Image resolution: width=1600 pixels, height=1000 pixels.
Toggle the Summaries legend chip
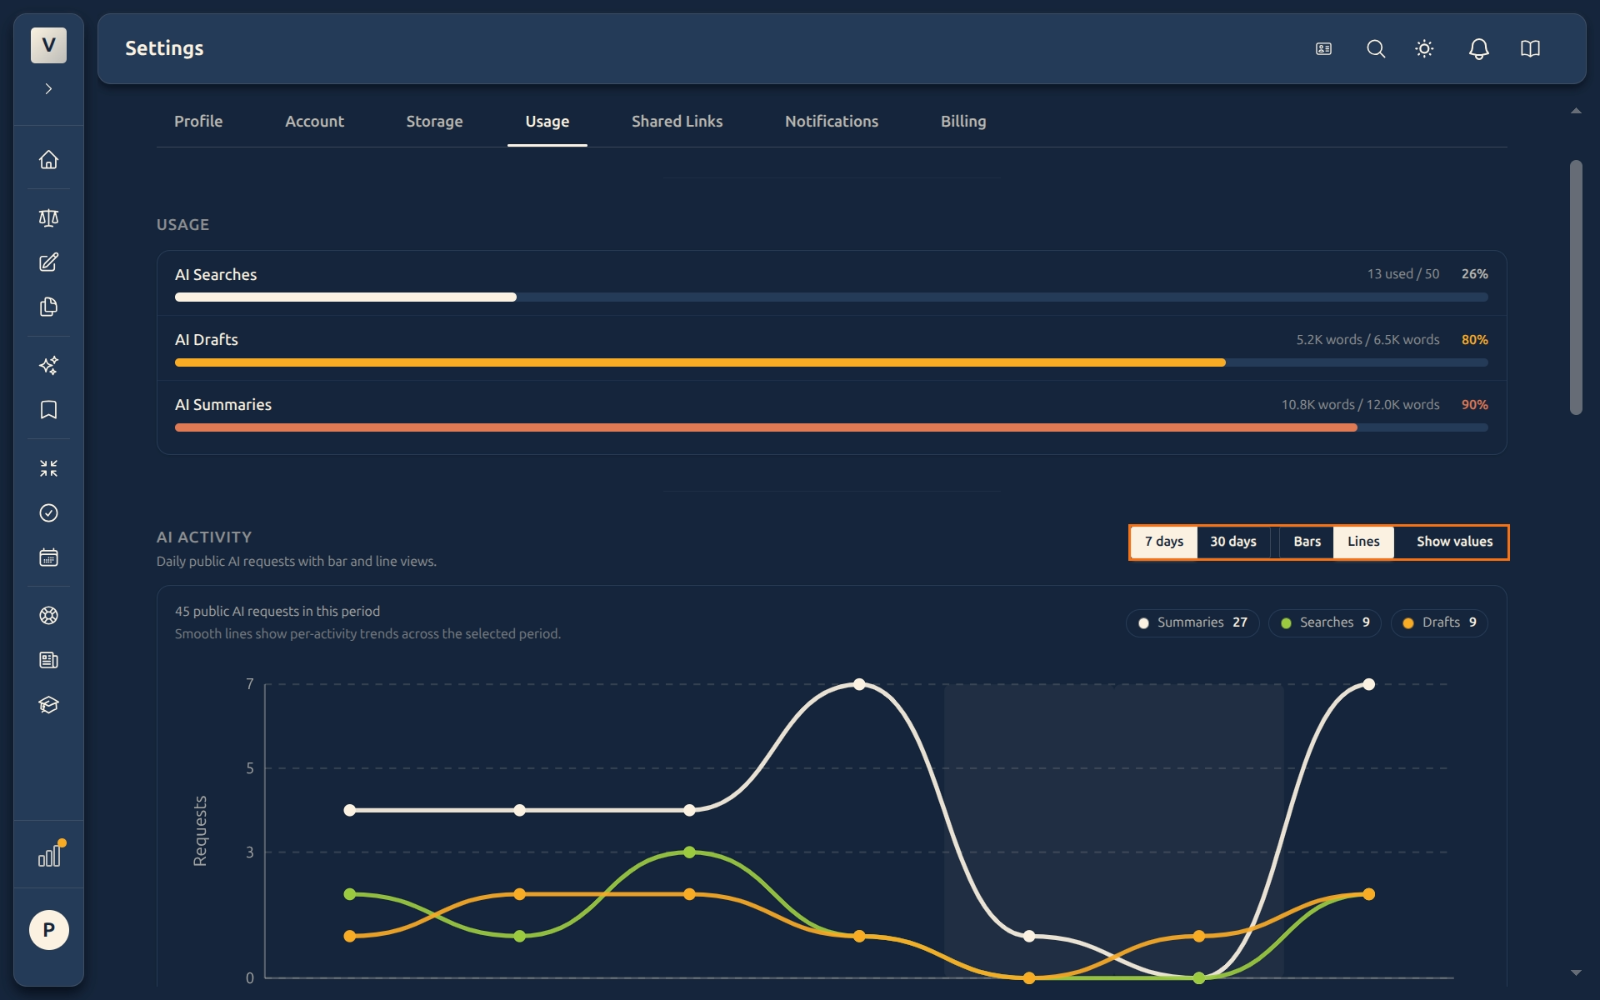pyautogui.click(x=1192, y=623)
